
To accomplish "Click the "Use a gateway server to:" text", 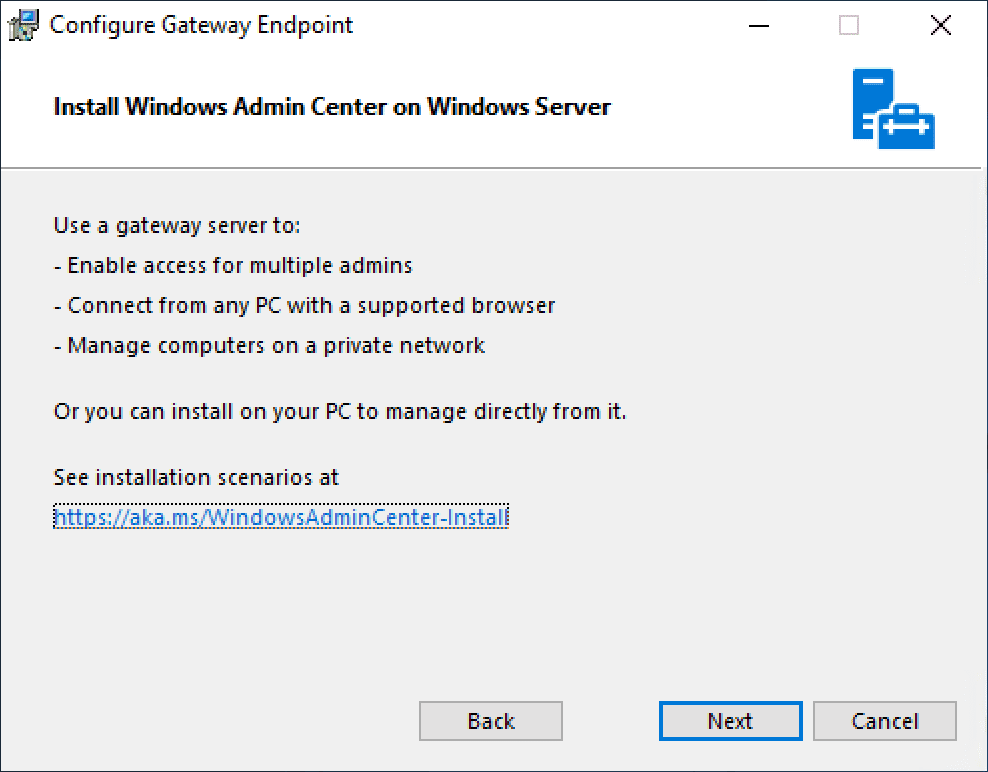I will pos(177,225).
